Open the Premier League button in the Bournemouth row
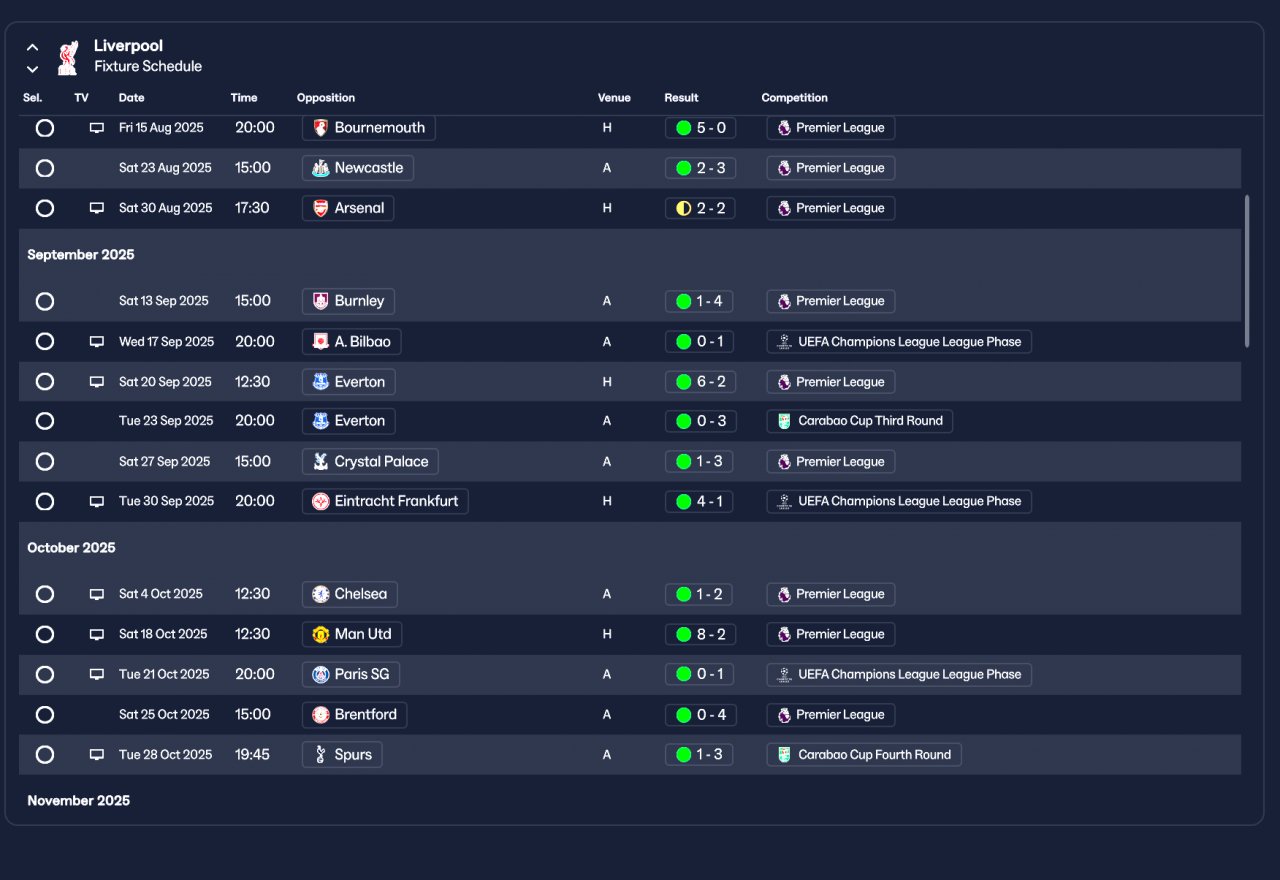Viewport: 1280px width, 880px height. (x=831, y=128)
